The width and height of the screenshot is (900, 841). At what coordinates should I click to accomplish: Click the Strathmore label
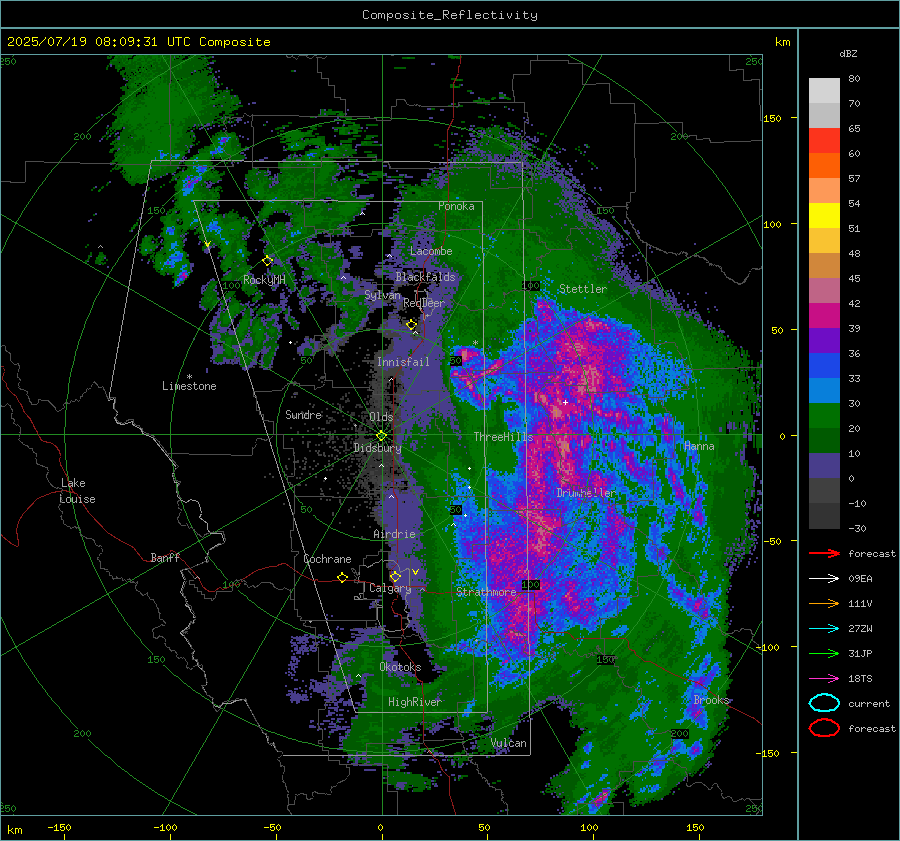(x=486, y=592)
